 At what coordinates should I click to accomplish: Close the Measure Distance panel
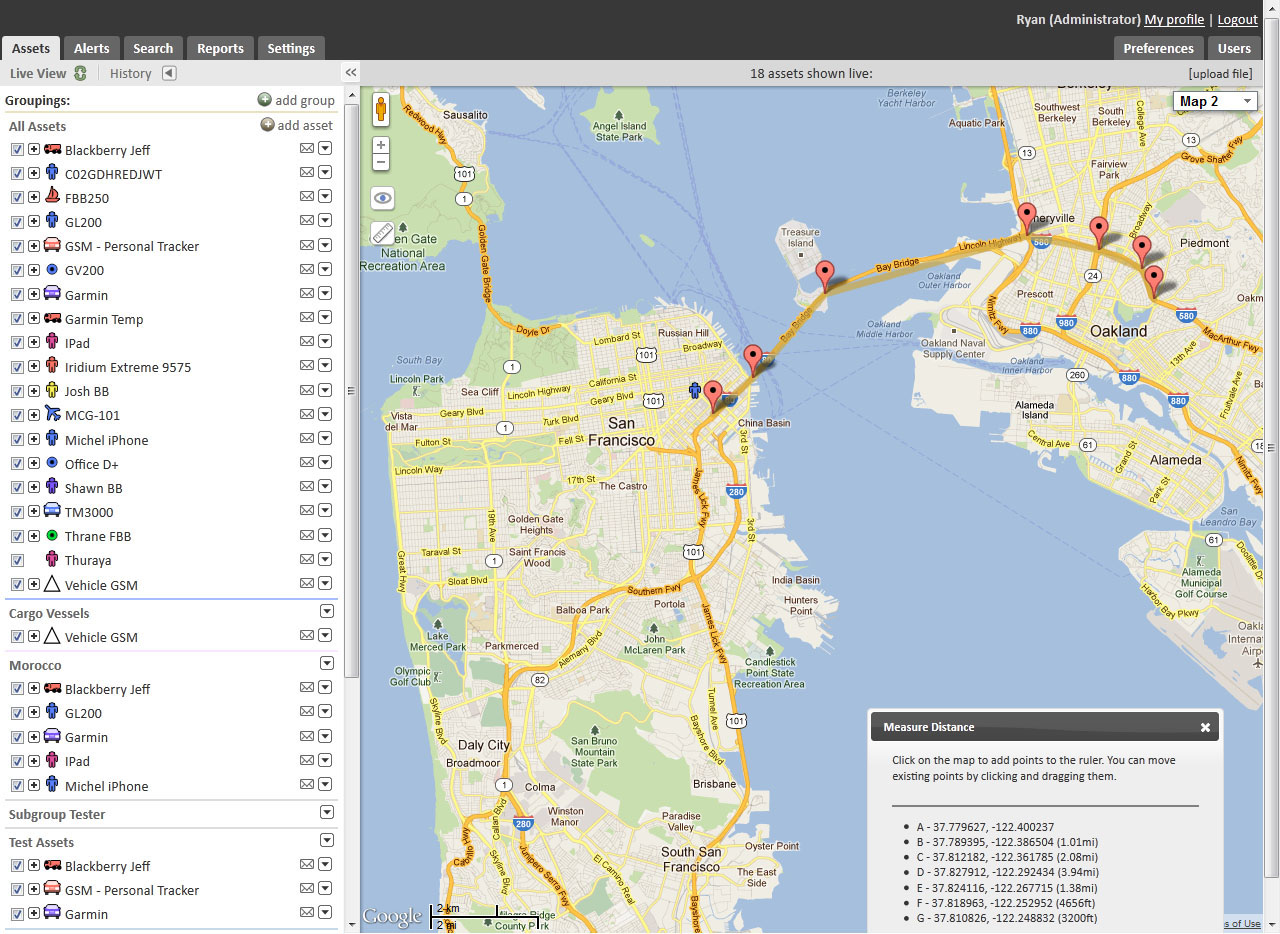coord(1205,727)
